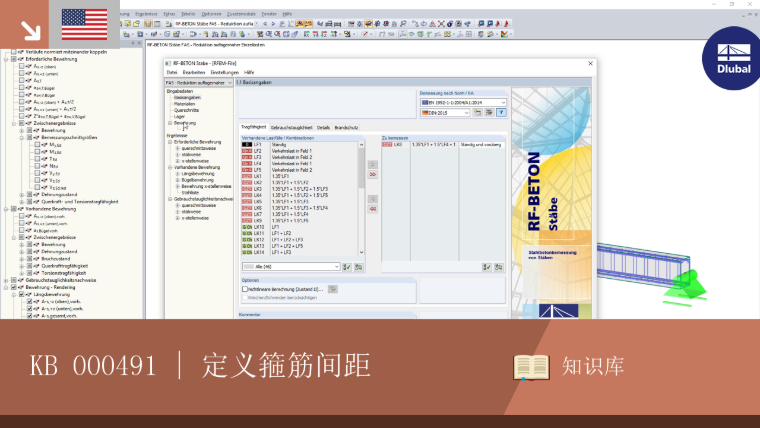The image size is (760, 428).
Task: Enable the Nichtlineare Berechnung checkbox
Action: (245, 289)
